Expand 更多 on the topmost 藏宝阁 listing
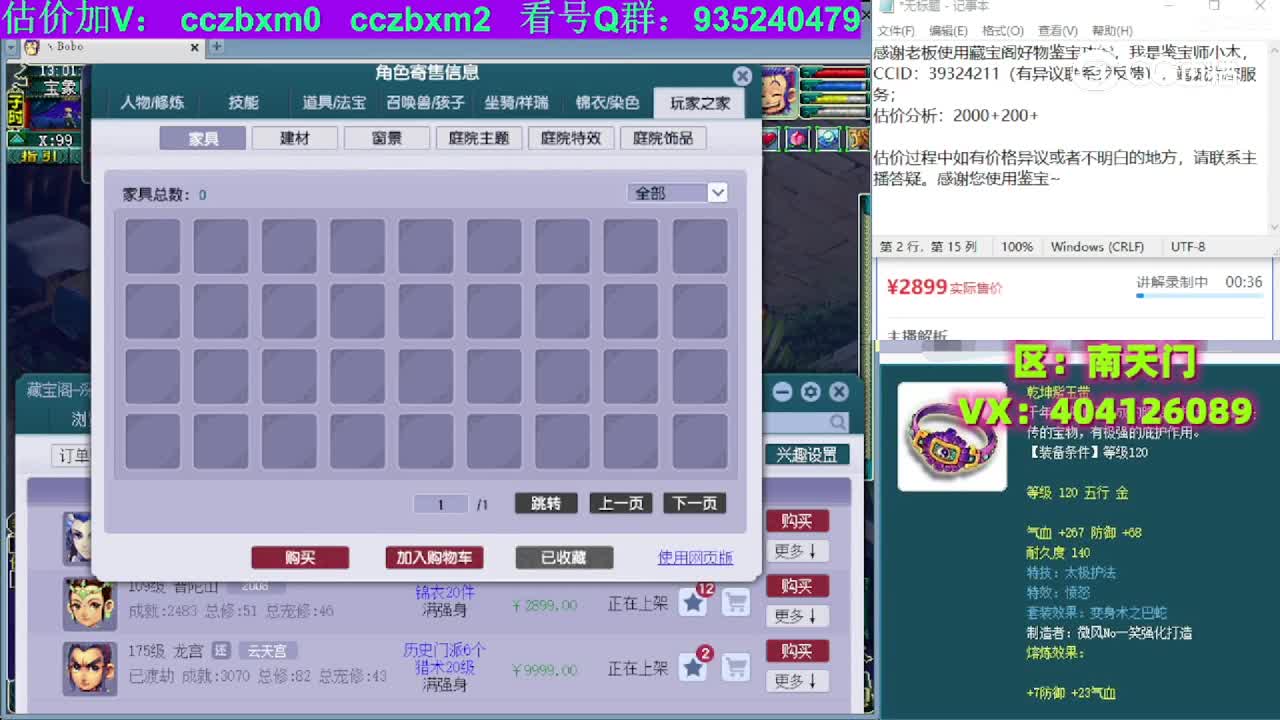The width and height of the screenshot is (1280, 720). click(797, 551)
